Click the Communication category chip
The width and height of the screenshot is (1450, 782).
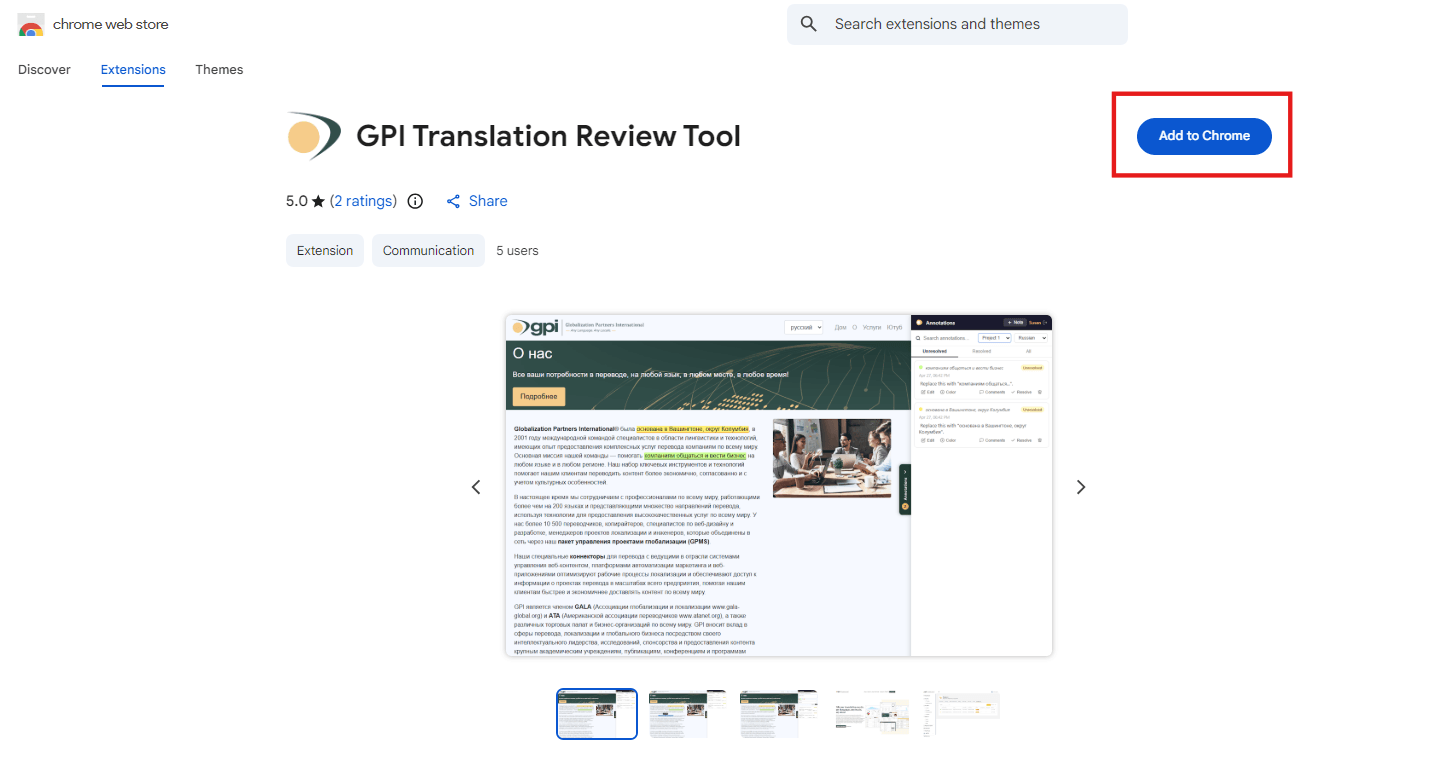[428, 251]
